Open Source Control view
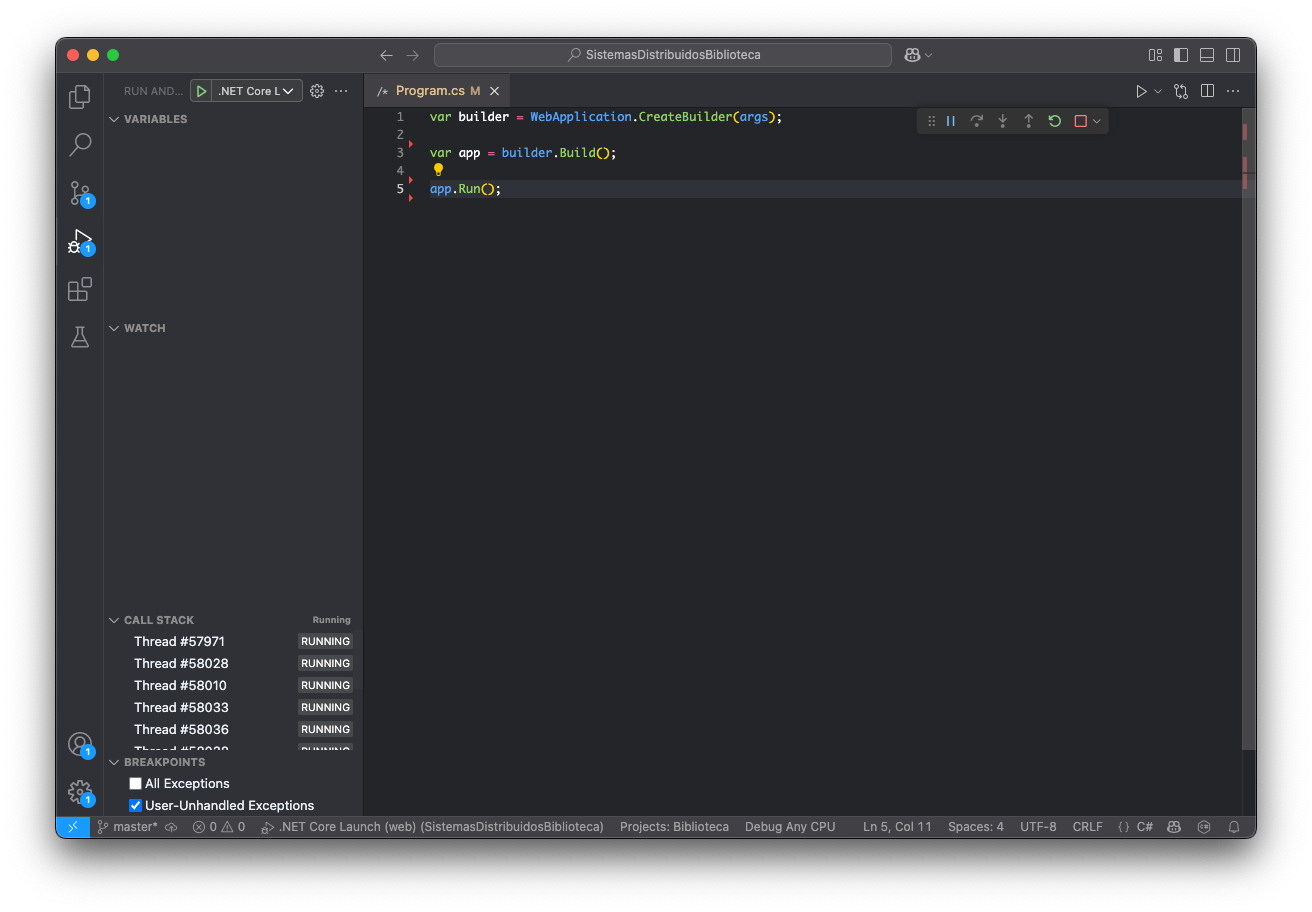Screen dimensions: 1312x912 tap(80, 193)
